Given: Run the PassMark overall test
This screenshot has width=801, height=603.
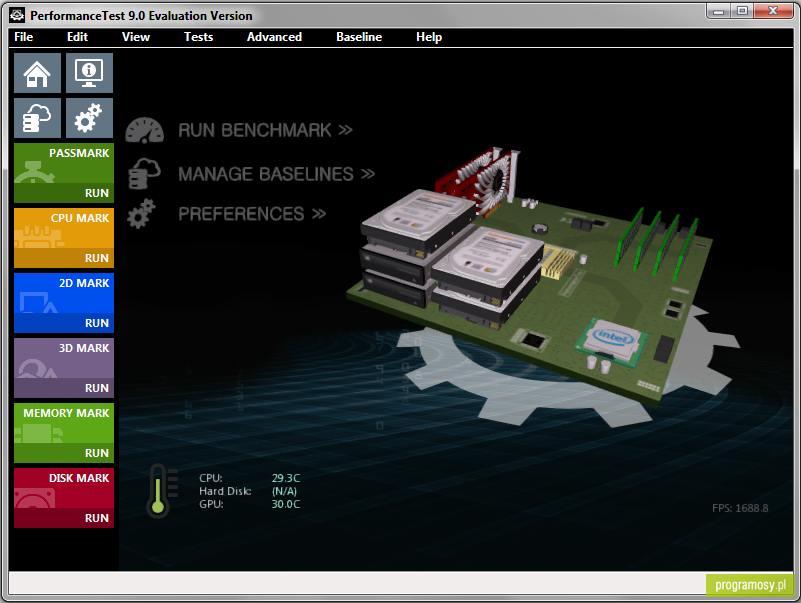Looking at the screenshot, I should click(97, 193).
